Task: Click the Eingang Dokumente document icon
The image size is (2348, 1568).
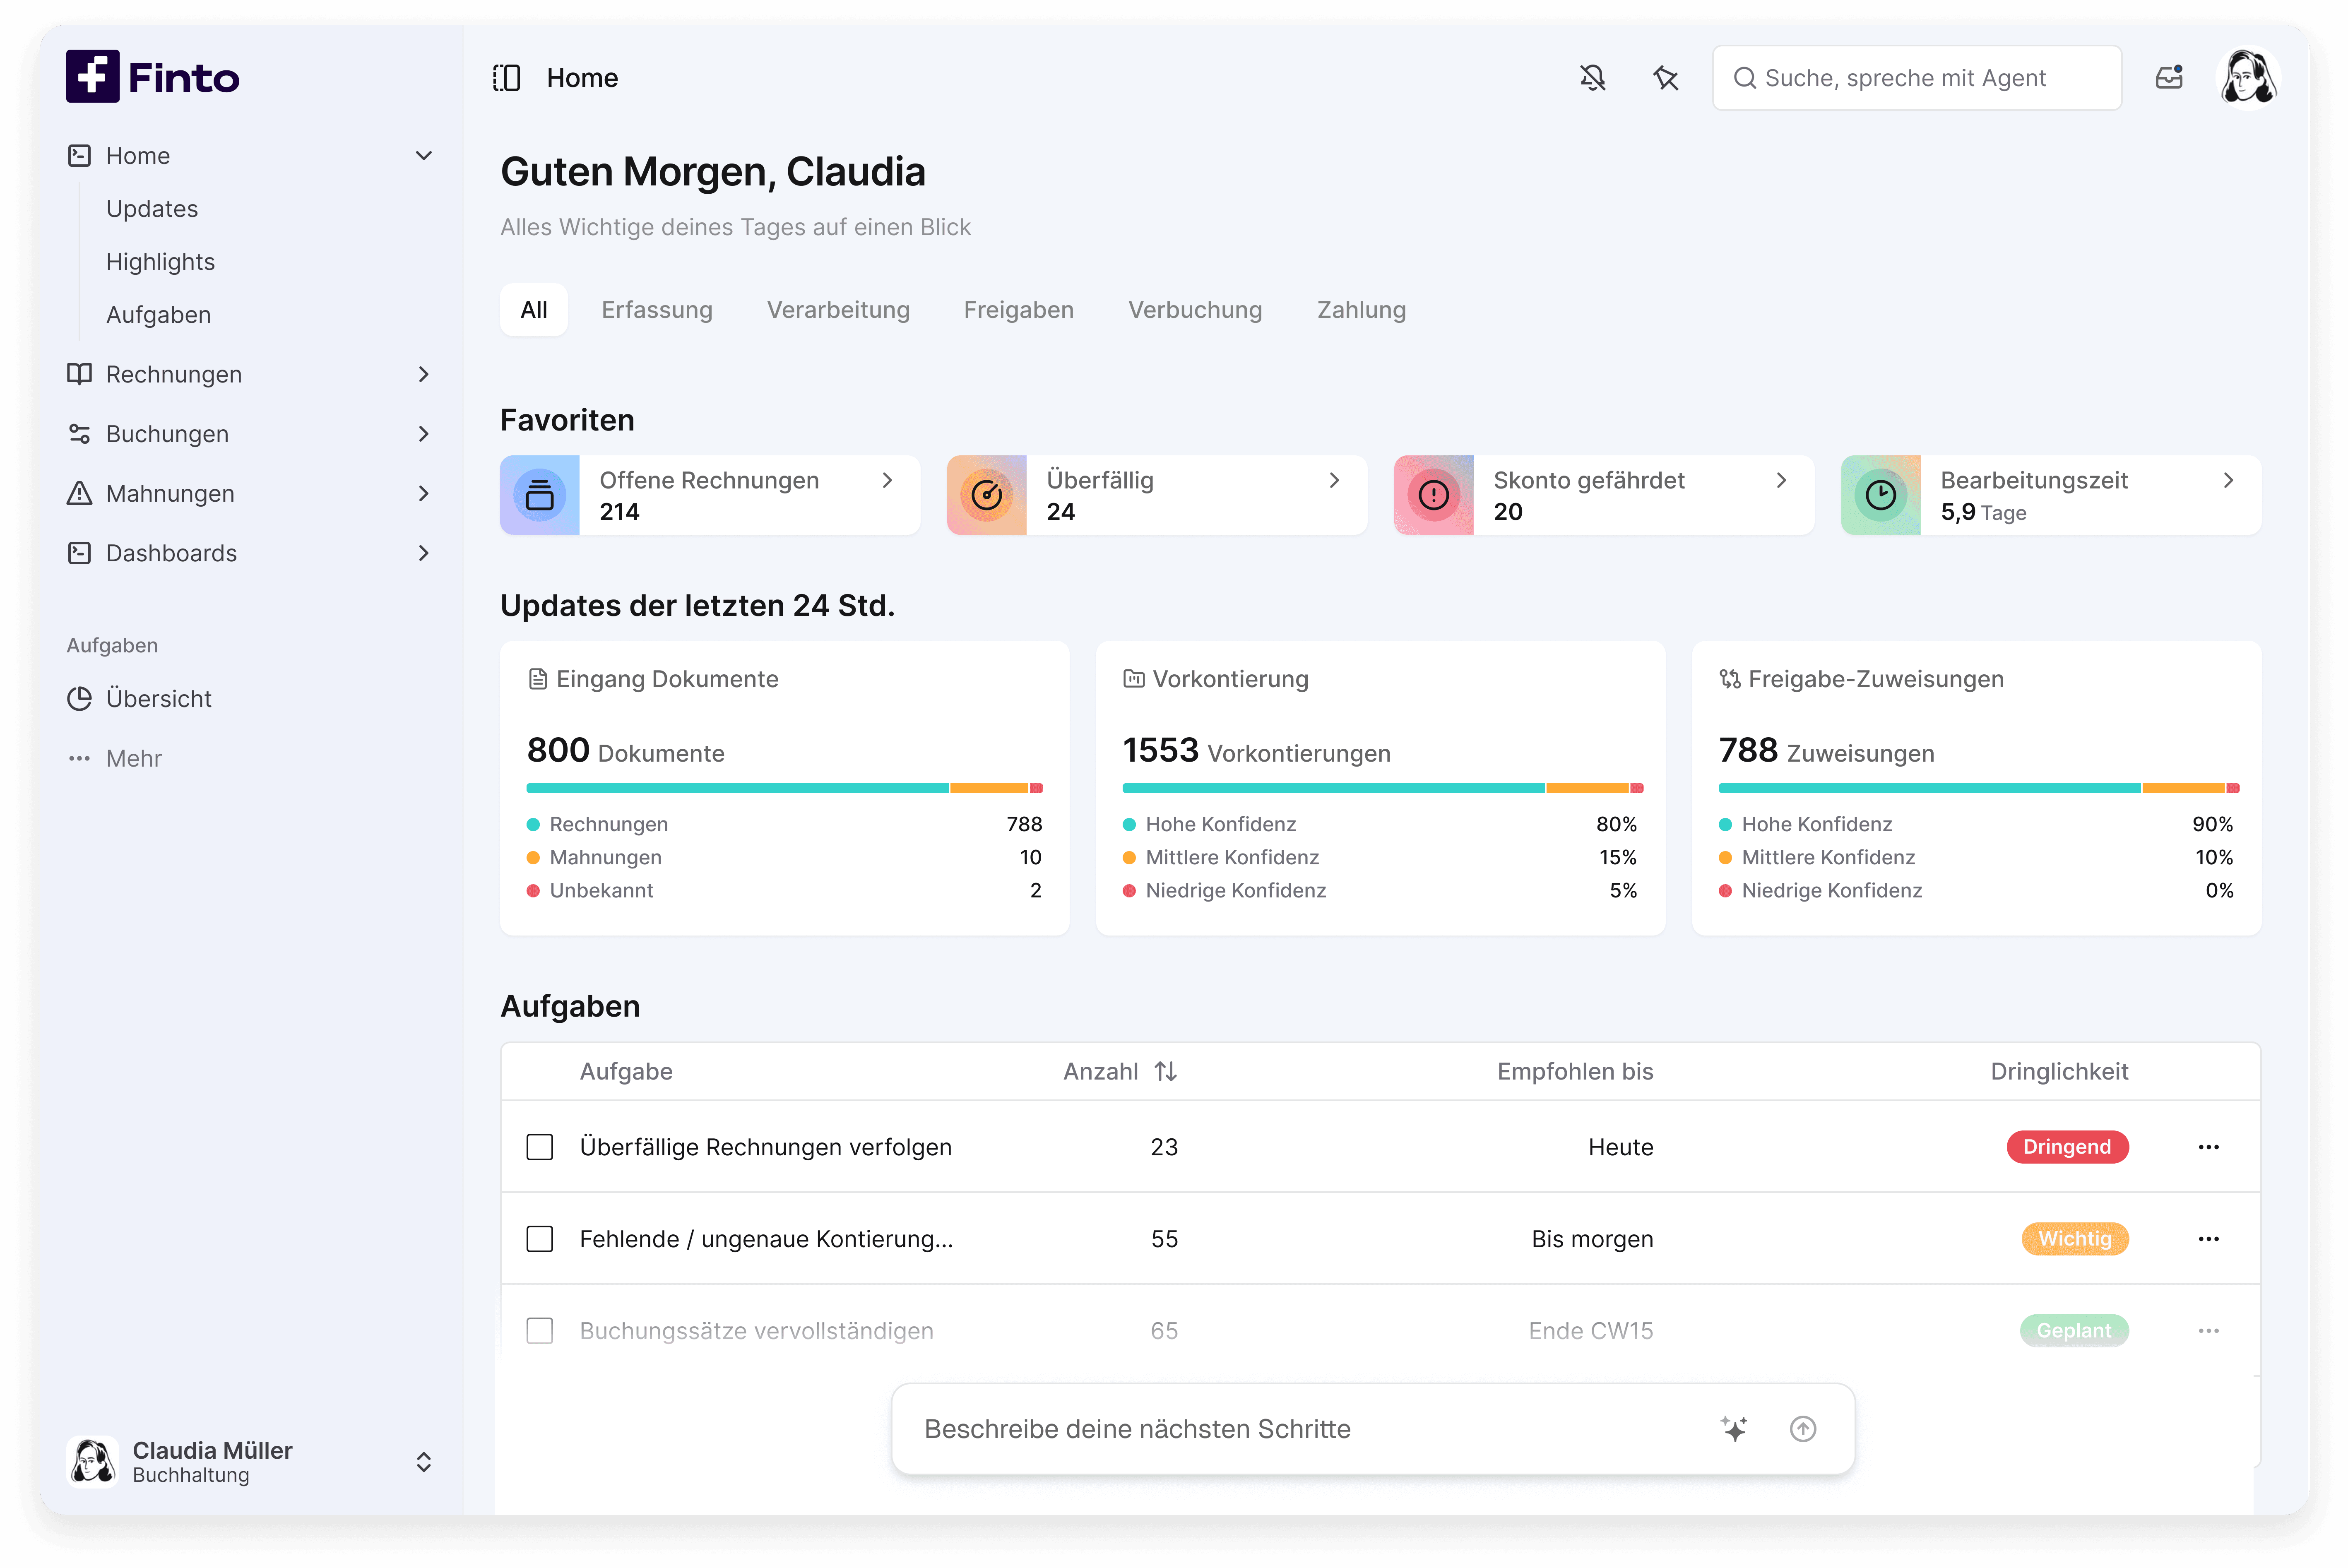Action: point(538,679)
